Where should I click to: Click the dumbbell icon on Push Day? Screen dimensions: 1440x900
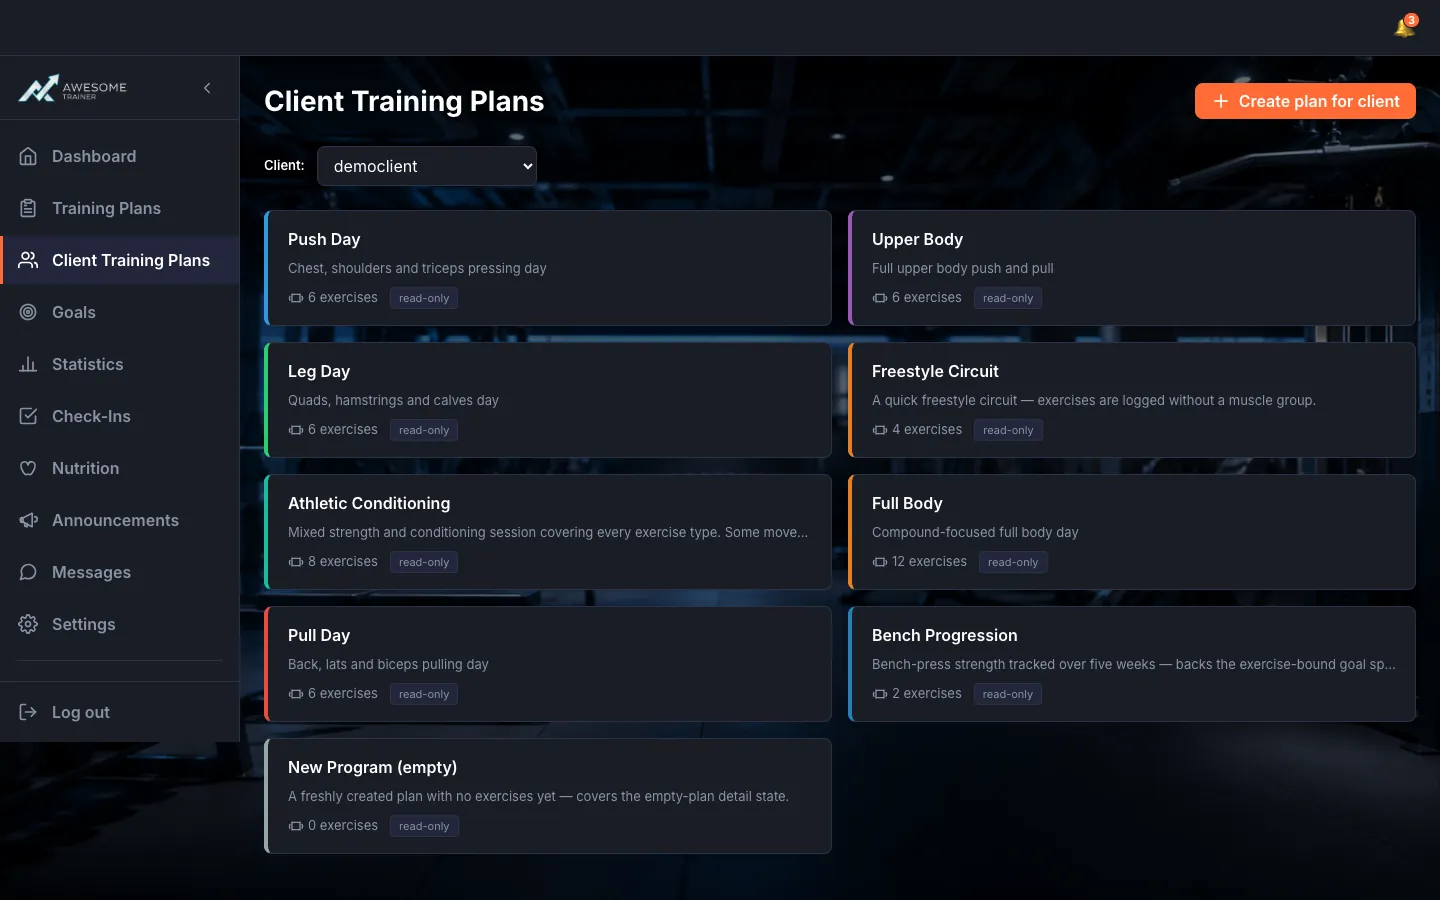(x=296, y=298)
